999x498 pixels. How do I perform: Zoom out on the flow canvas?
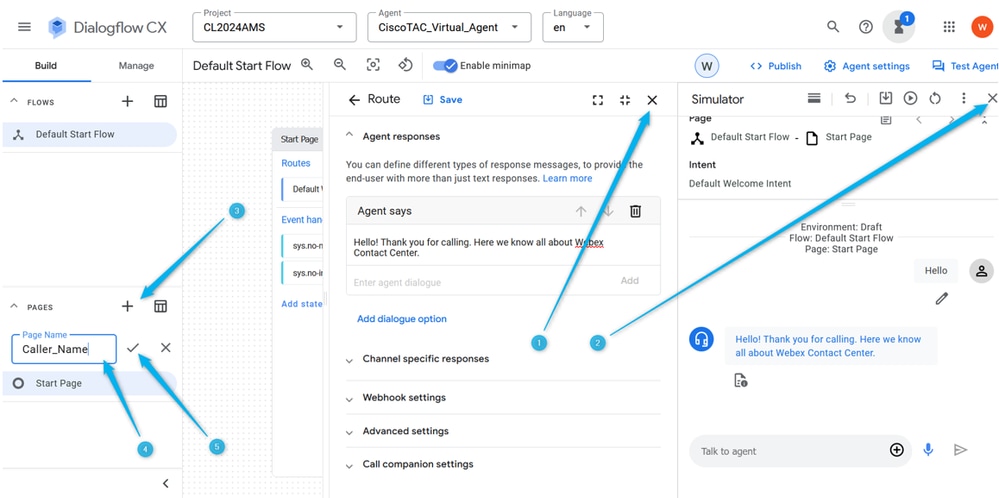tap(340, 64)
